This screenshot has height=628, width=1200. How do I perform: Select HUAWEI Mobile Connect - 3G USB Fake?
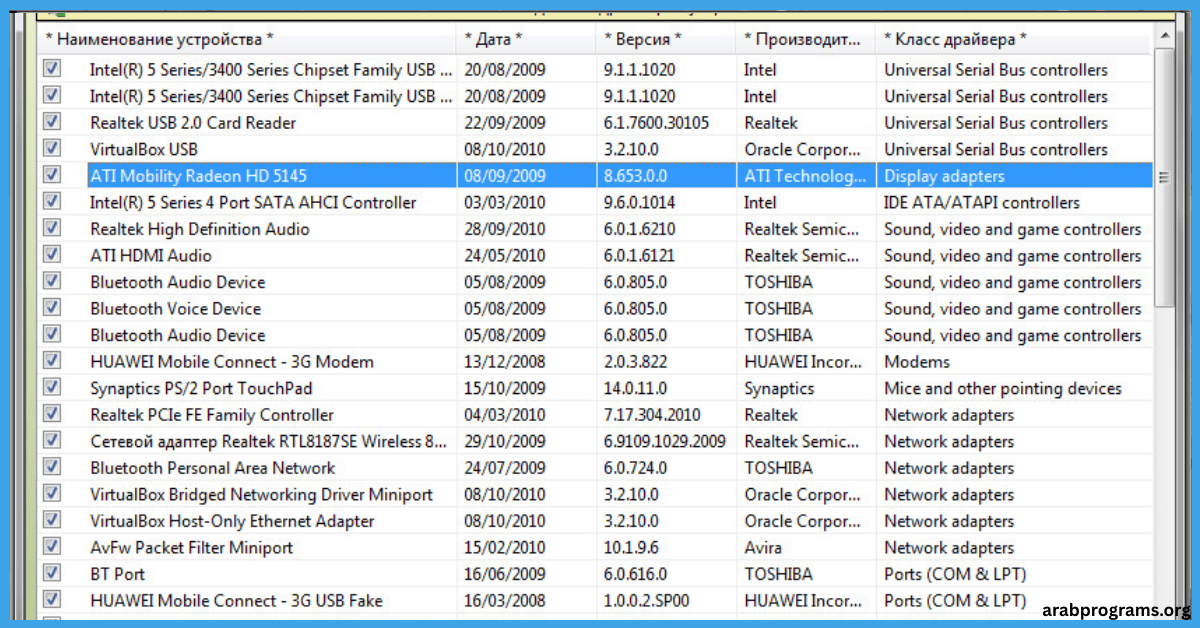(x=236, y=600)
